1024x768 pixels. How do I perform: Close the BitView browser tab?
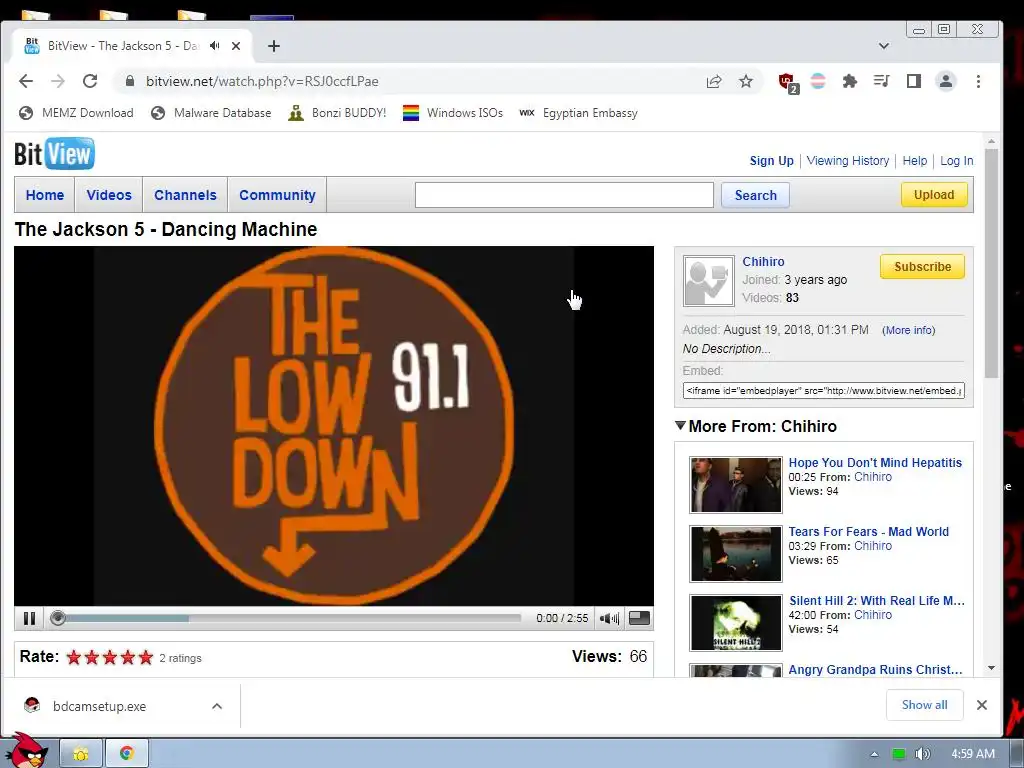tap(236, 46)
